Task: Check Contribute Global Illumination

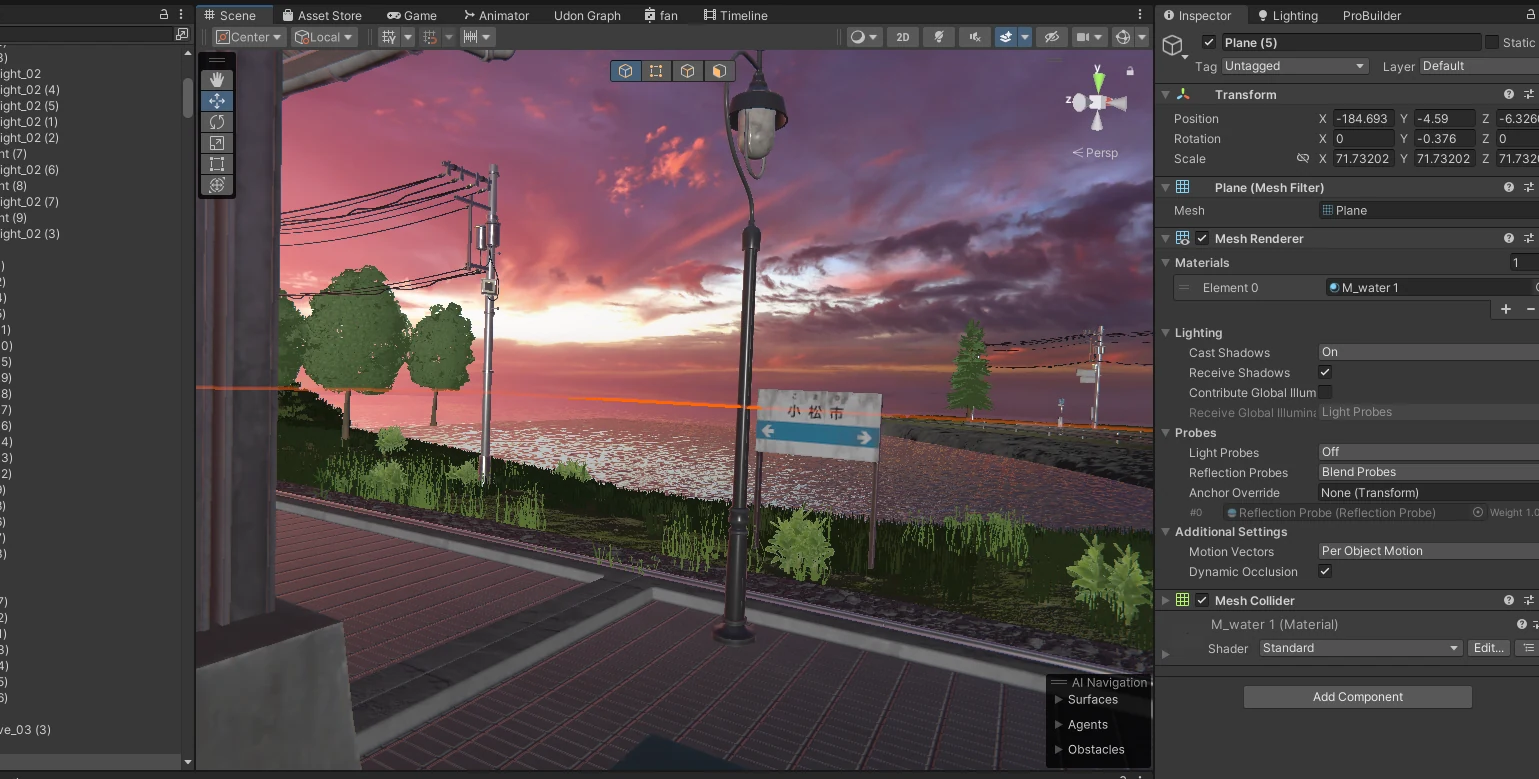Action: [x=1325, y=392]
